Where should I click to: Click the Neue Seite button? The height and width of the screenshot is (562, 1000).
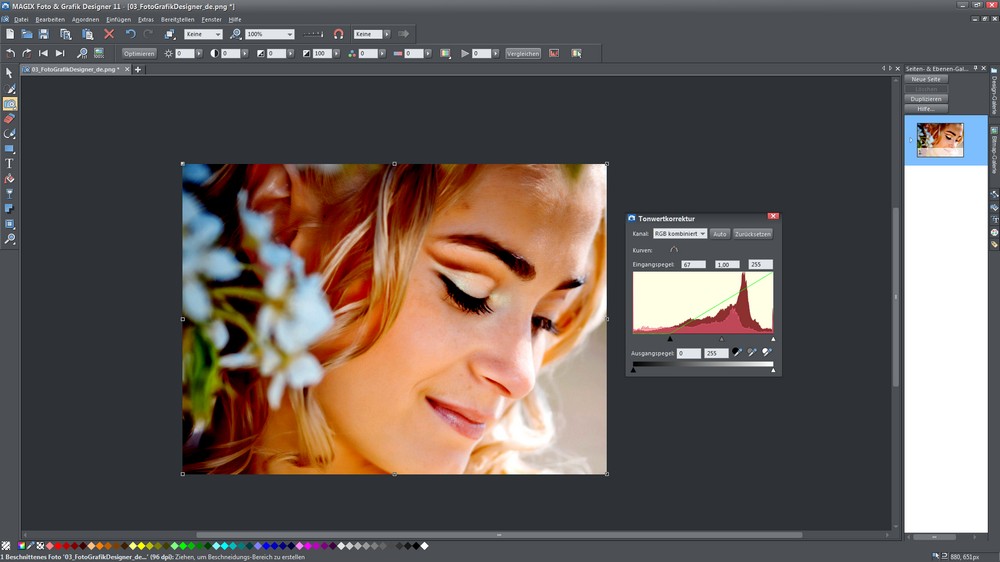(926, 79)
